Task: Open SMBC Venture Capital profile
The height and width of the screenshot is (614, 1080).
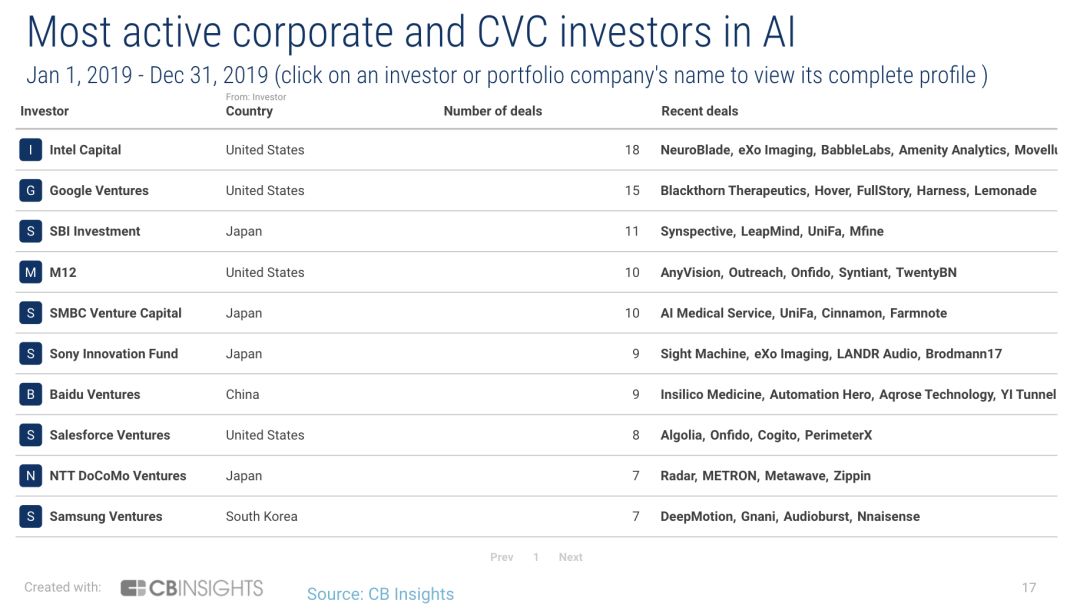Action: 115,313
